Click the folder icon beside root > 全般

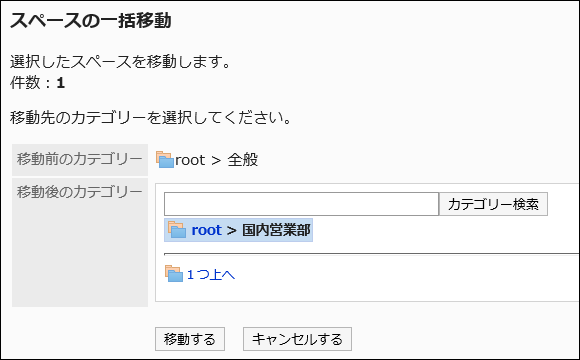click(x=165, y=159)
